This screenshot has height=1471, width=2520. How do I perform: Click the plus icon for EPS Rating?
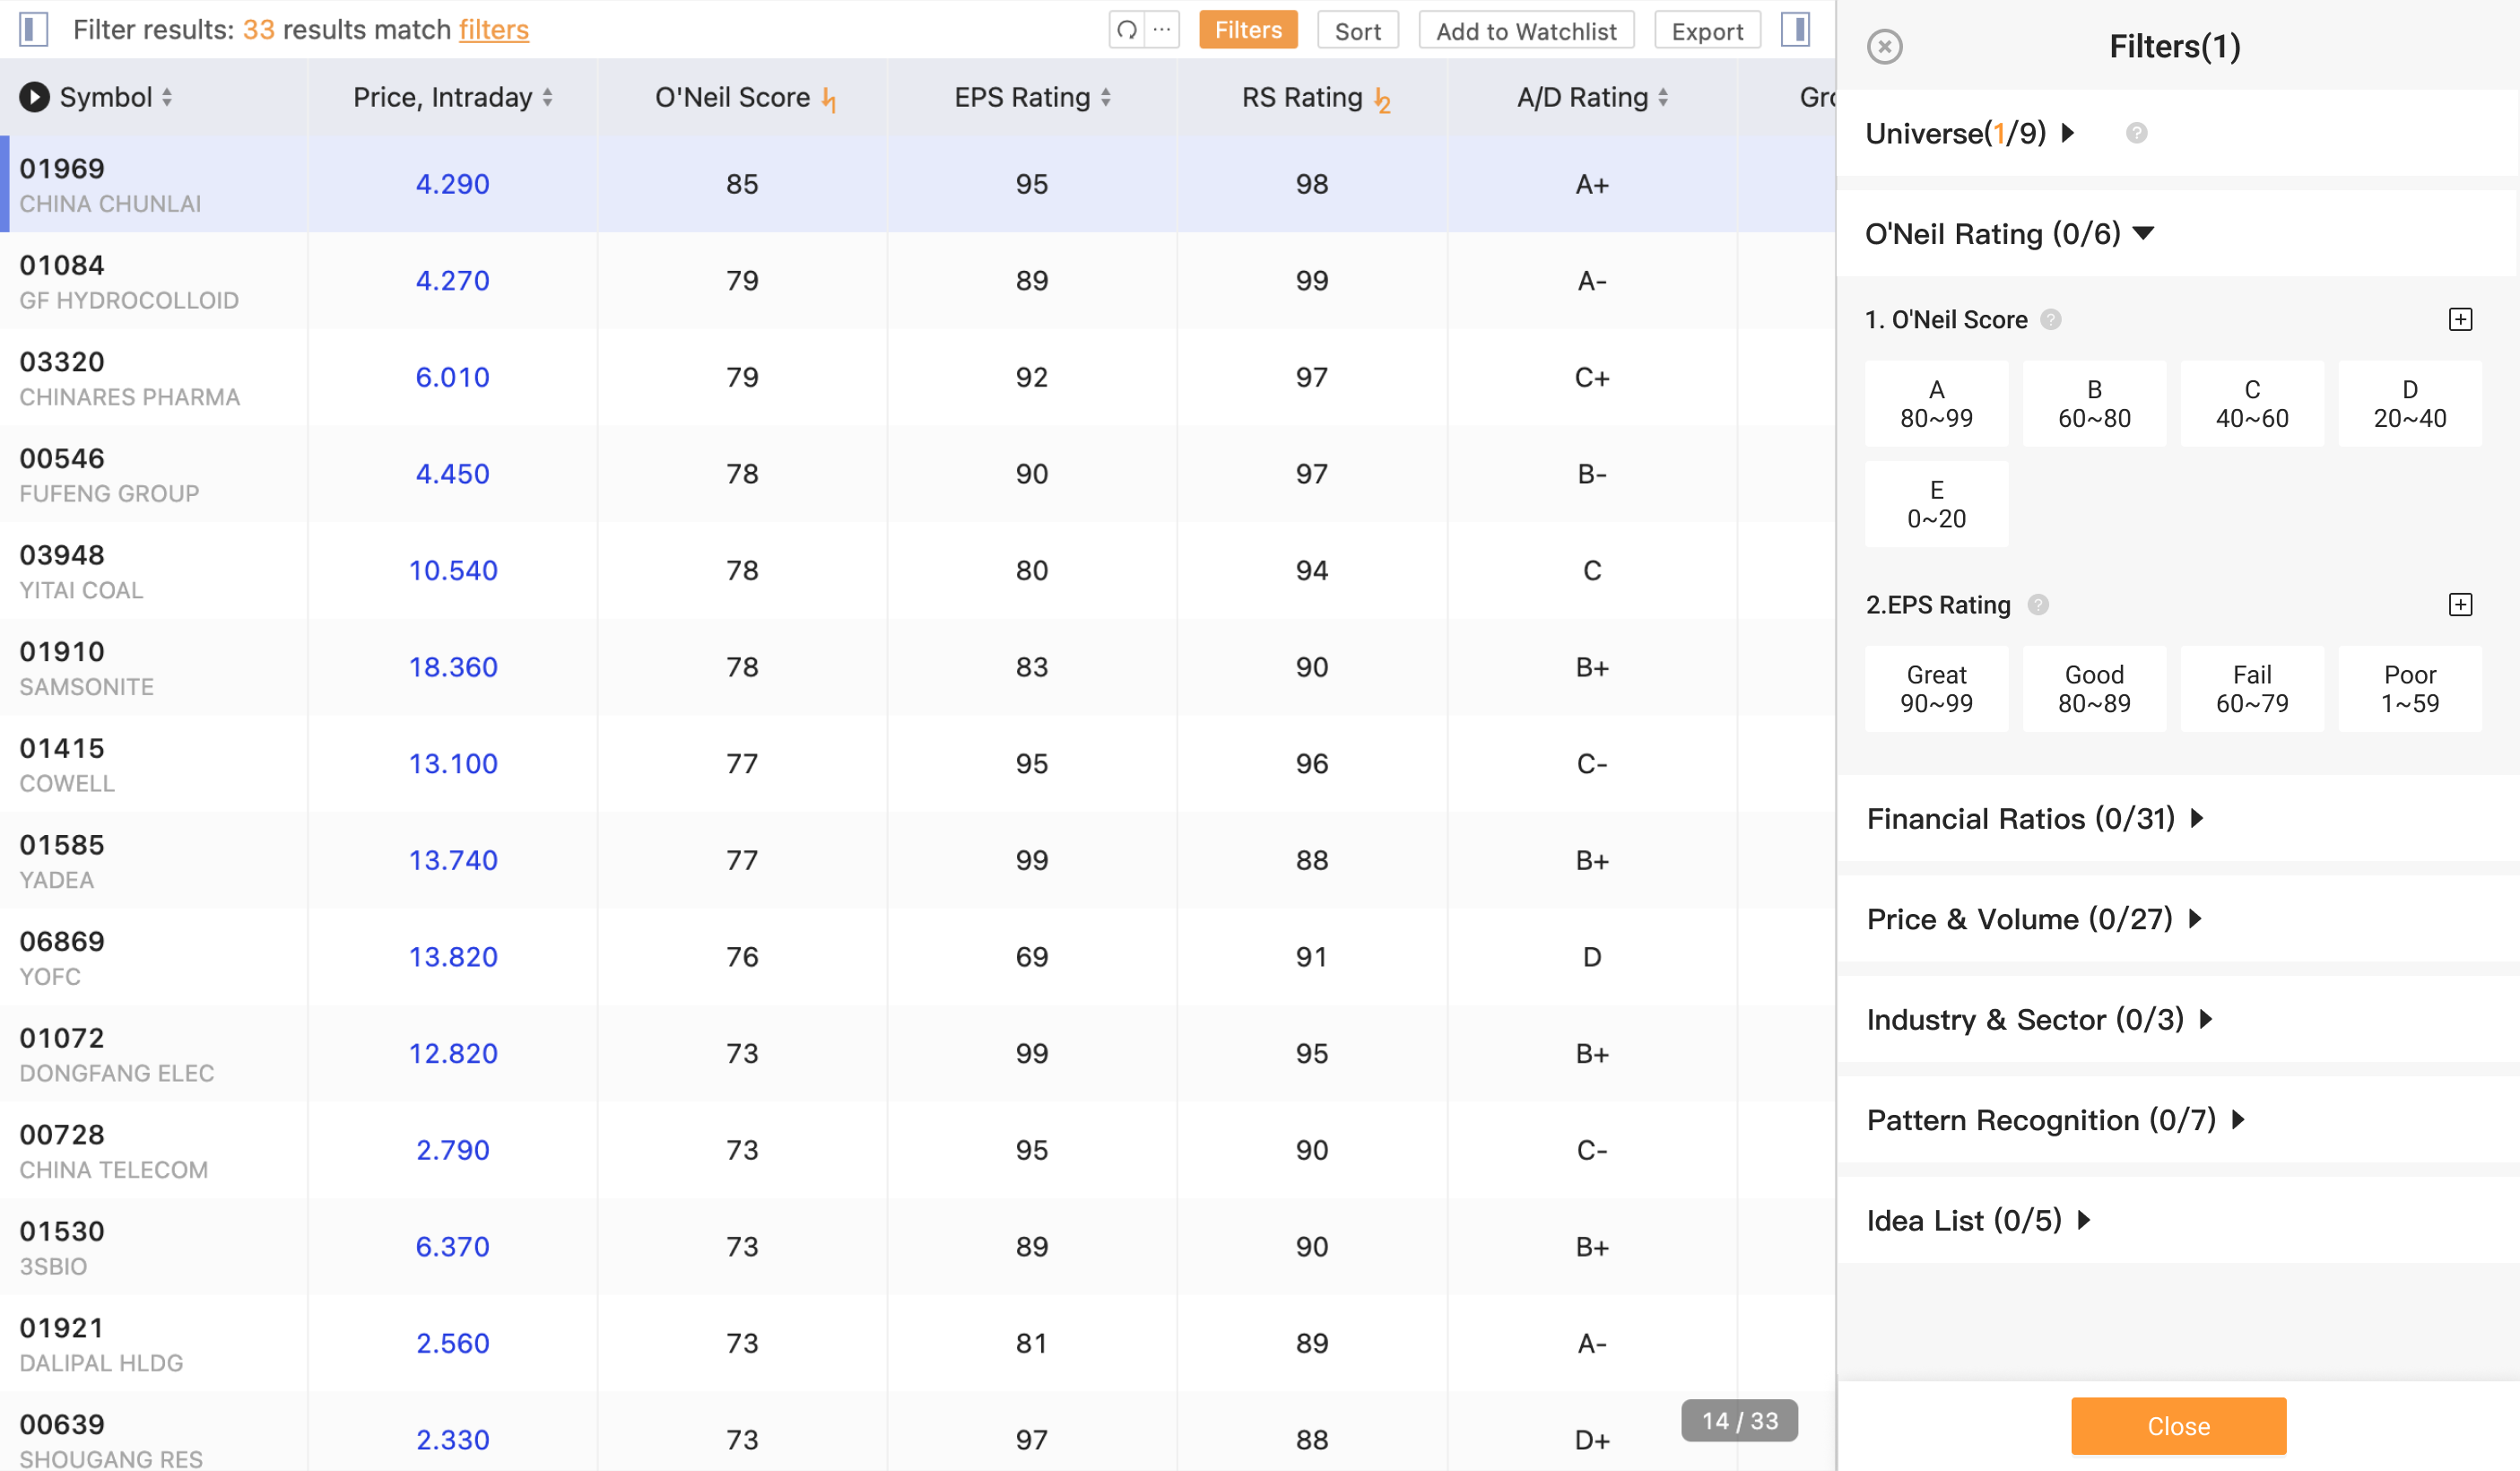click(2460, 605)
